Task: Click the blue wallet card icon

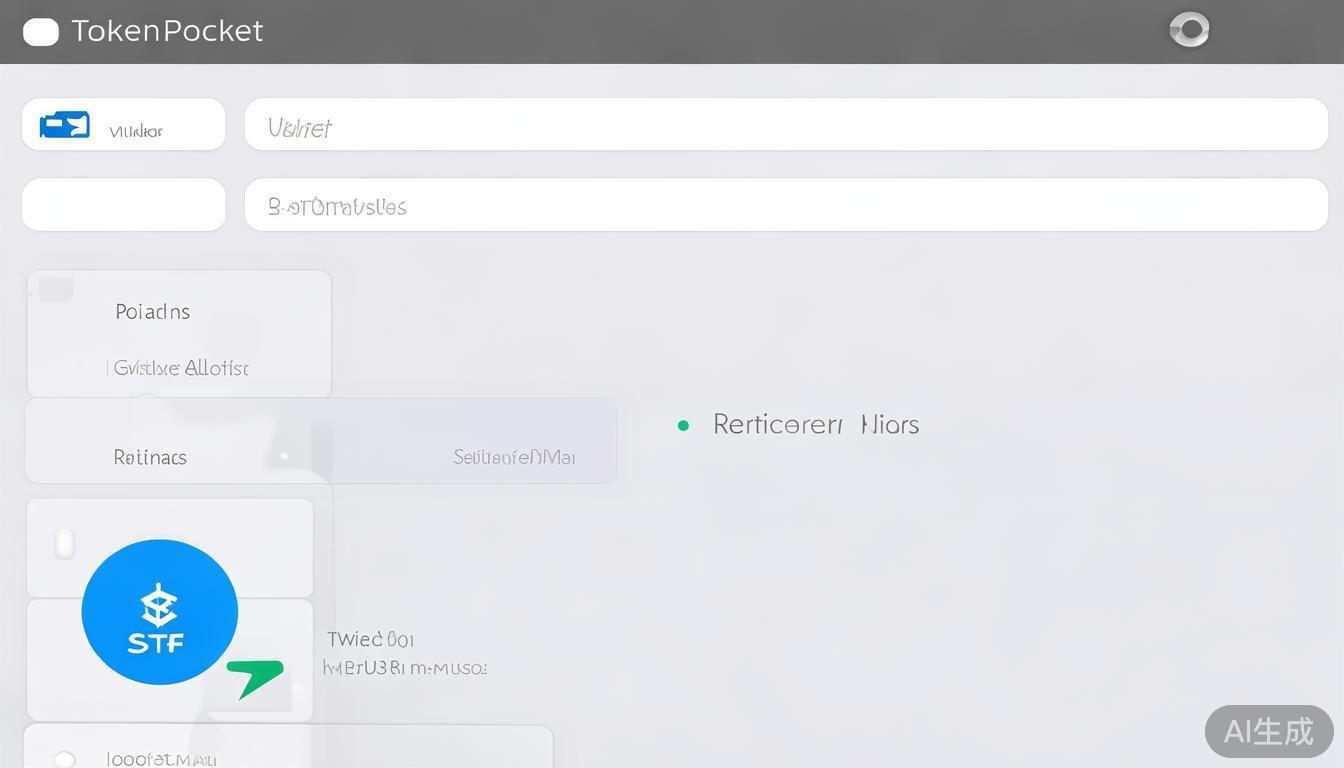Action: pos(65,125)
